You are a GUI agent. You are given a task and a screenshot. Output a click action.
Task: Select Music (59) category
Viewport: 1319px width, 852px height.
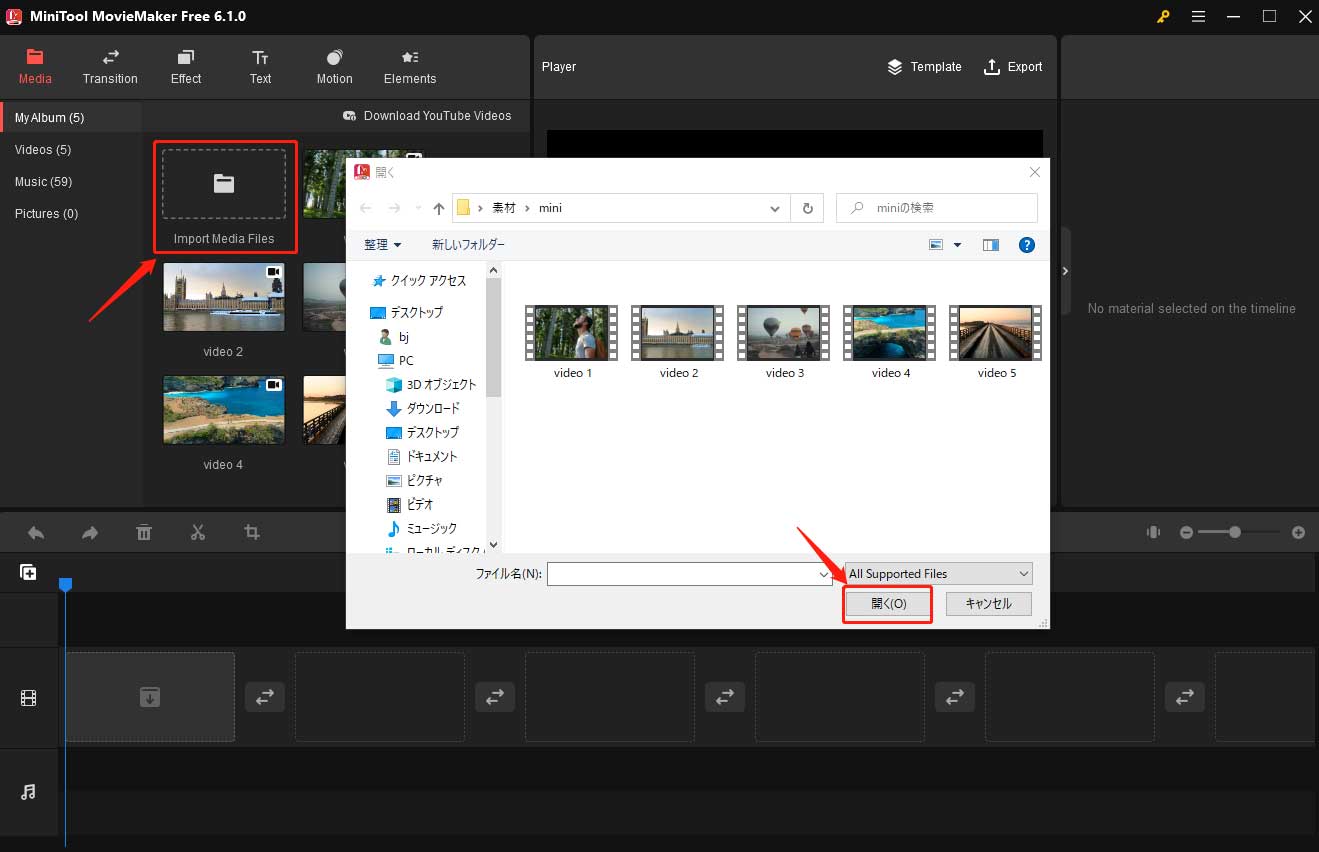pyautogui.click(x=43, y=182)
